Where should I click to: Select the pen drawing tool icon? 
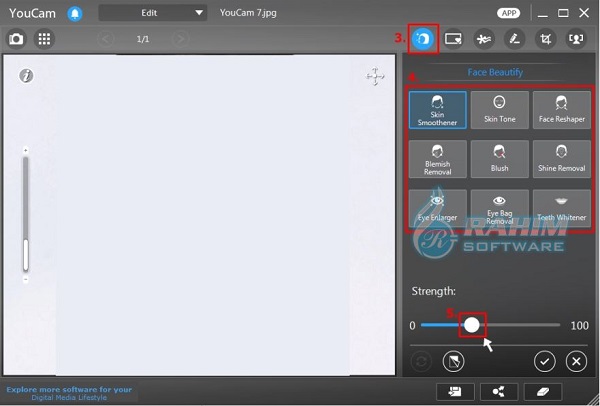(x=514, y=39)
